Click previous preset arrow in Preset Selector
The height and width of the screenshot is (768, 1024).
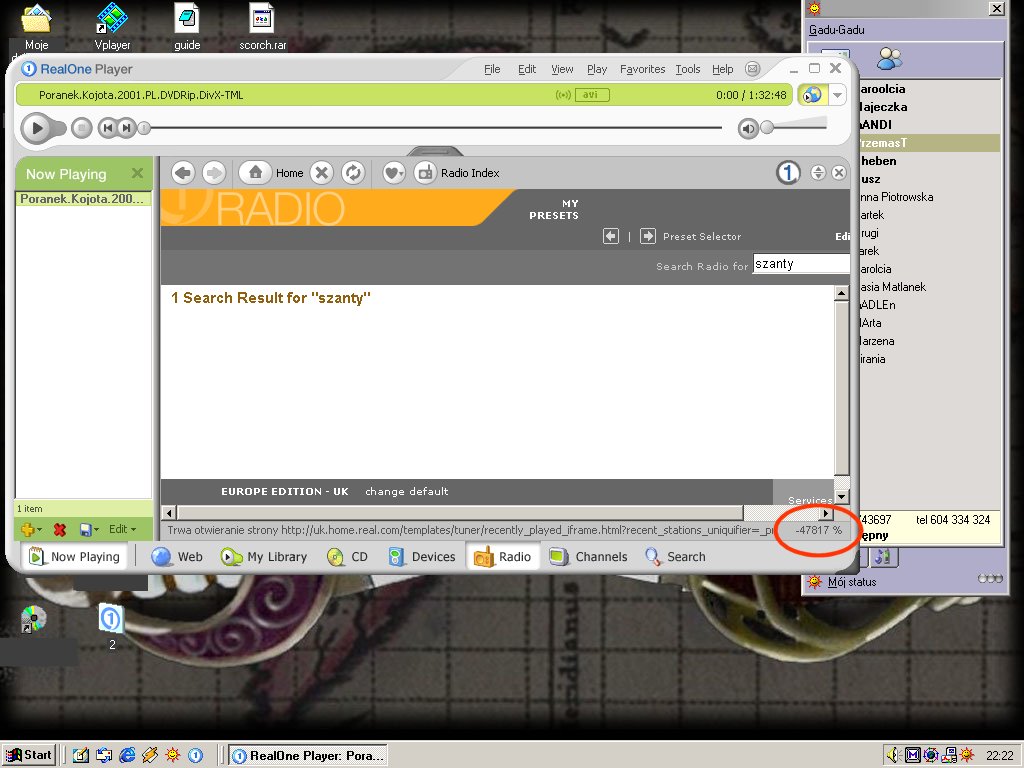coord(611,236)
